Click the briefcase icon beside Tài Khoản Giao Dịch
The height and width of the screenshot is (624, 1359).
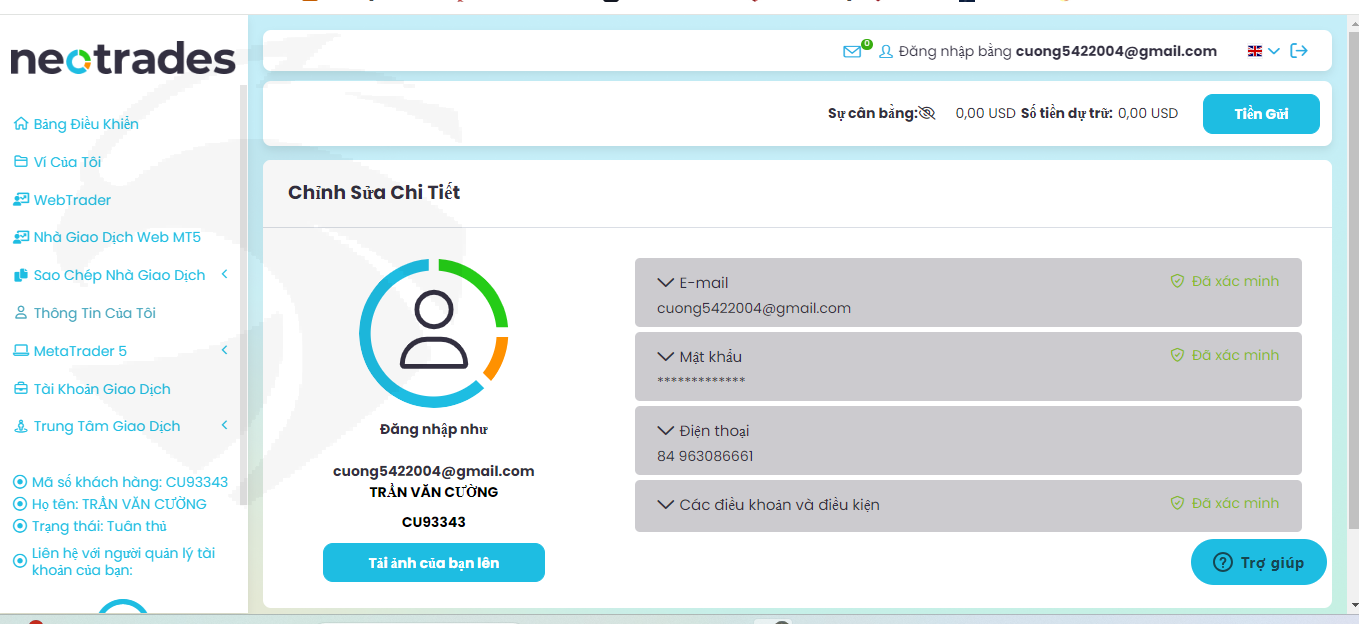(21, 388)
